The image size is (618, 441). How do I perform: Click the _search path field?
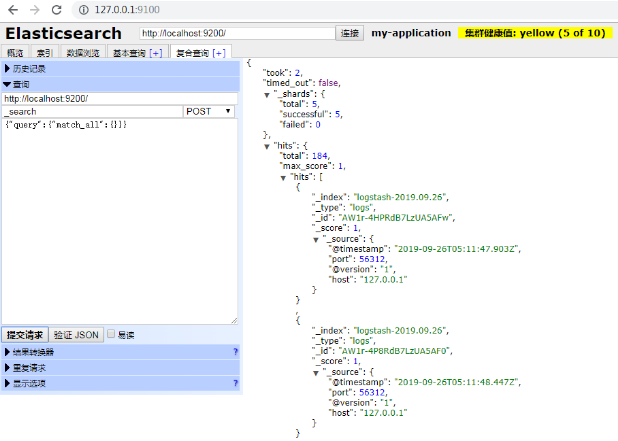click(92, 112)
